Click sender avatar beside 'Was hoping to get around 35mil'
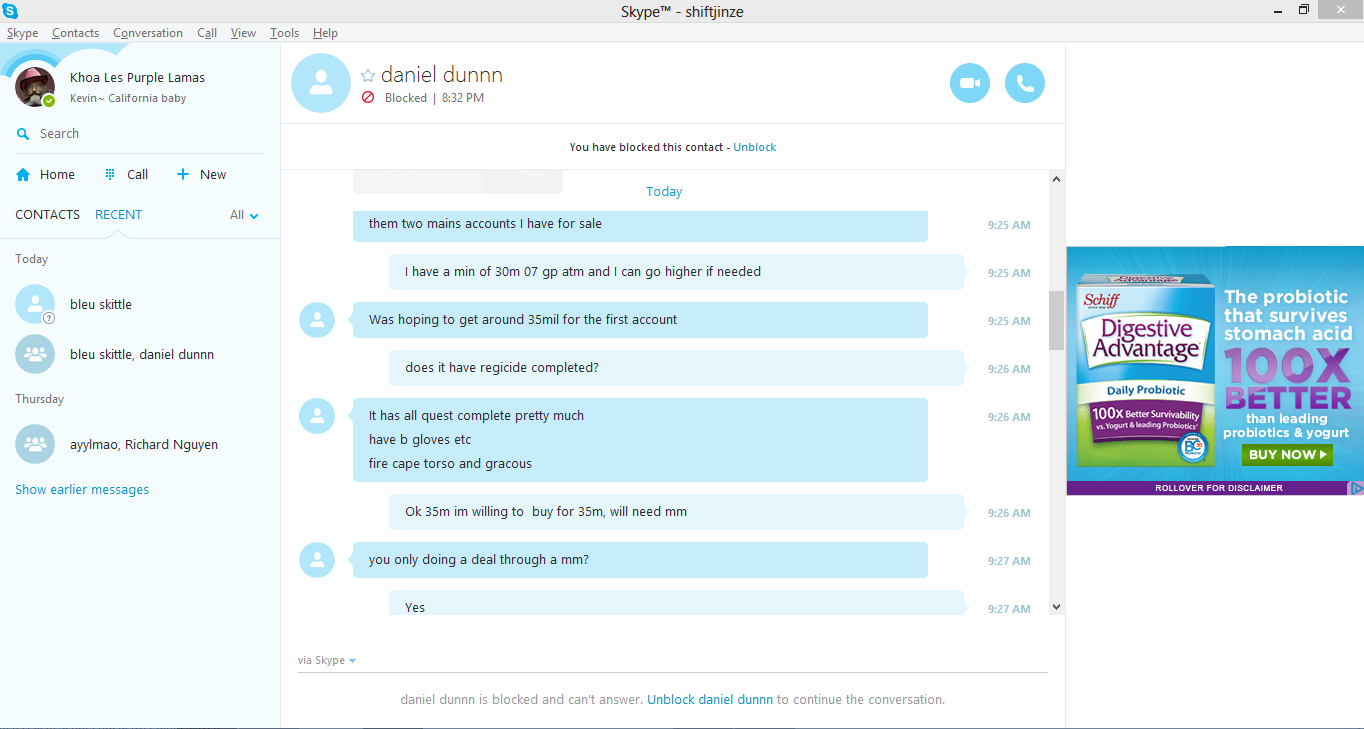1364x729 pixels. pos(317,320)
